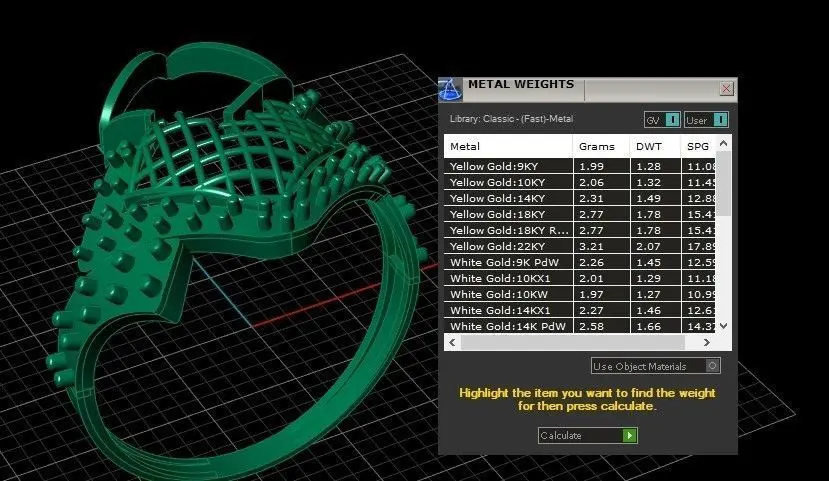Sort by the SPG column header
This screenshot has height=481, width=829.
tap(698, 146)
